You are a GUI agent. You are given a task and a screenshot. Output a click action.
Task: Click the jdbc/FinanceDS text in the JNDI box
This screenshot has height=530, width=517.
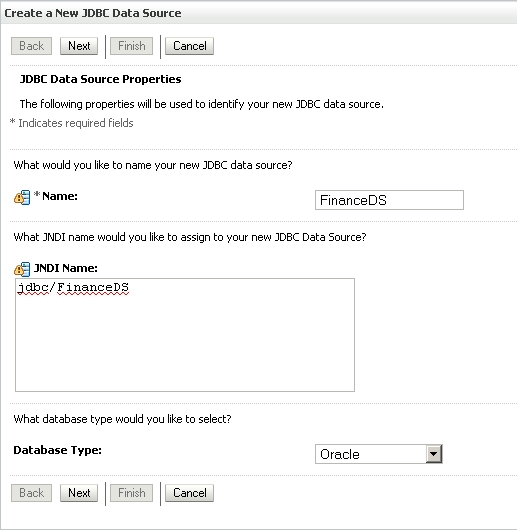point(73,288)
